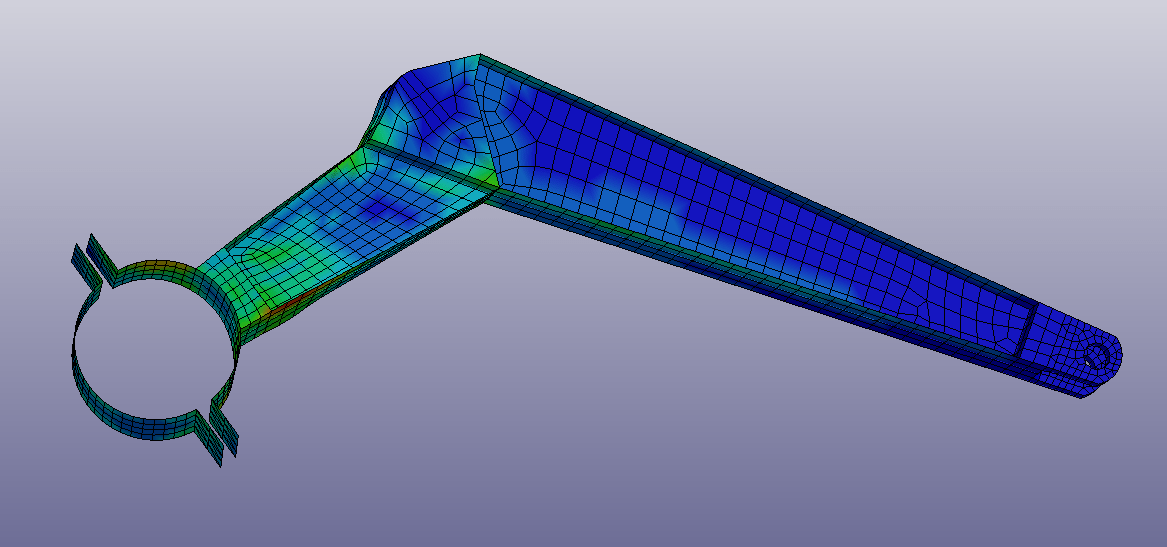
Task: Select the pin hole at the arm's narrow tip
Action: [x=1097, y=355]
